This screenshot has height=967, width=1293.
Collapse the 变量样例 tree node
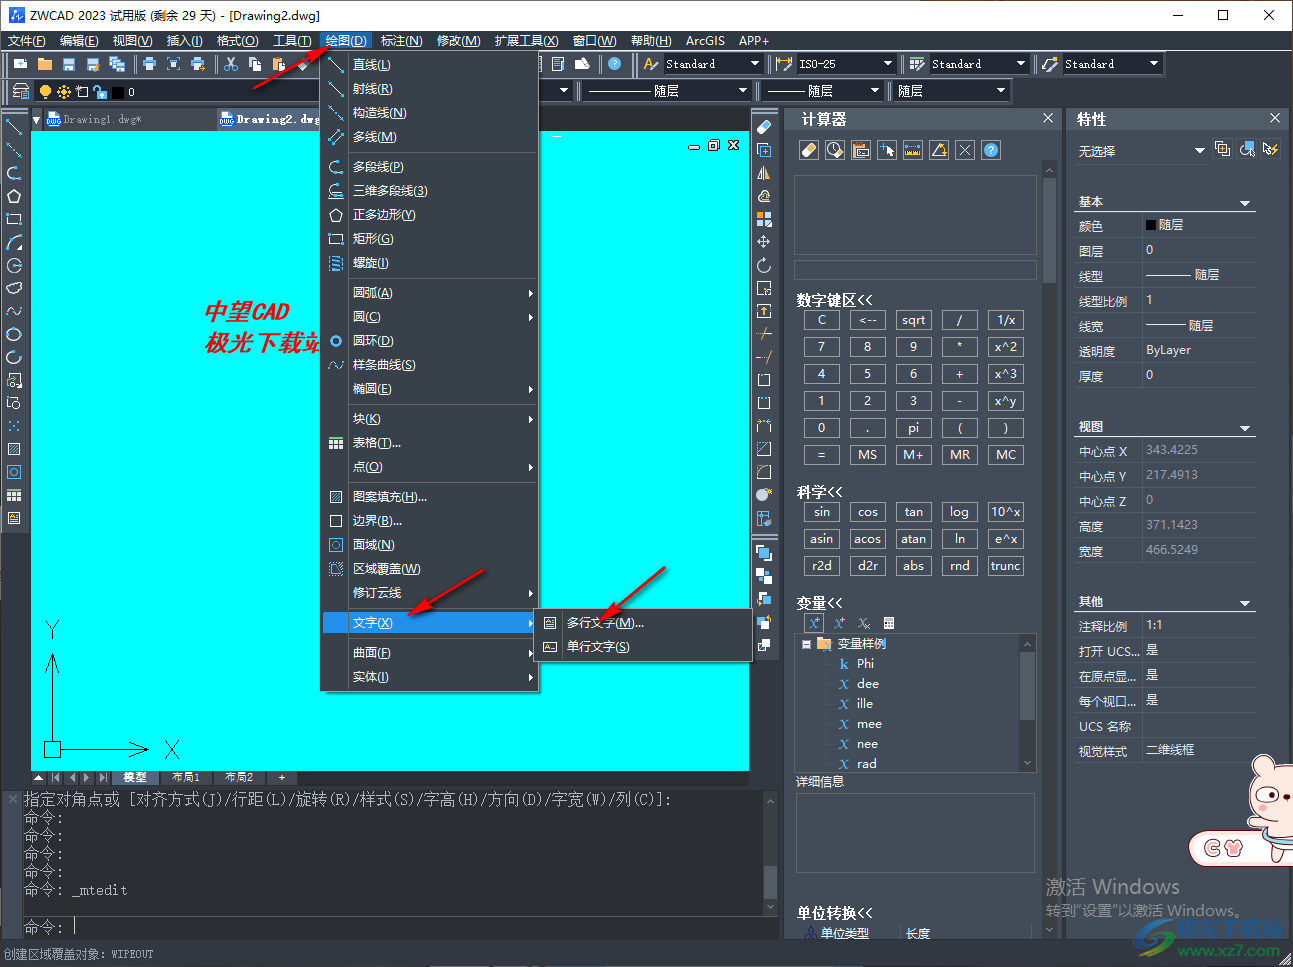click(x=806, y=644)
